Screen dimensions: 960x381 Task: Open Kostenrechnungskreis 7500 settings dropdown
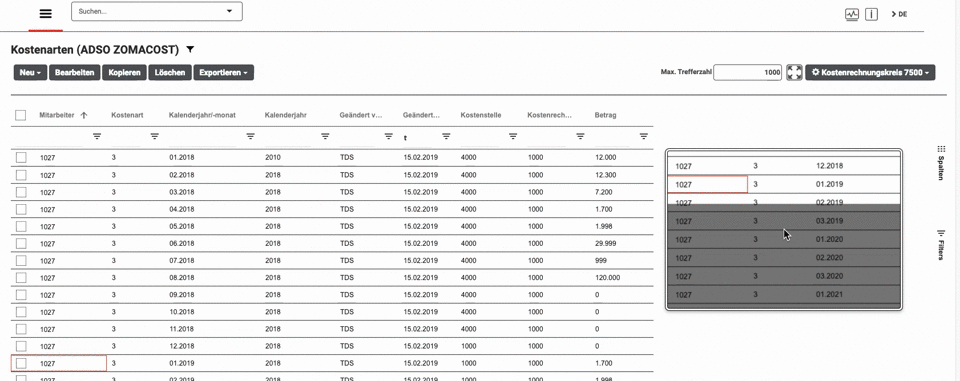[x=870, y=72]
